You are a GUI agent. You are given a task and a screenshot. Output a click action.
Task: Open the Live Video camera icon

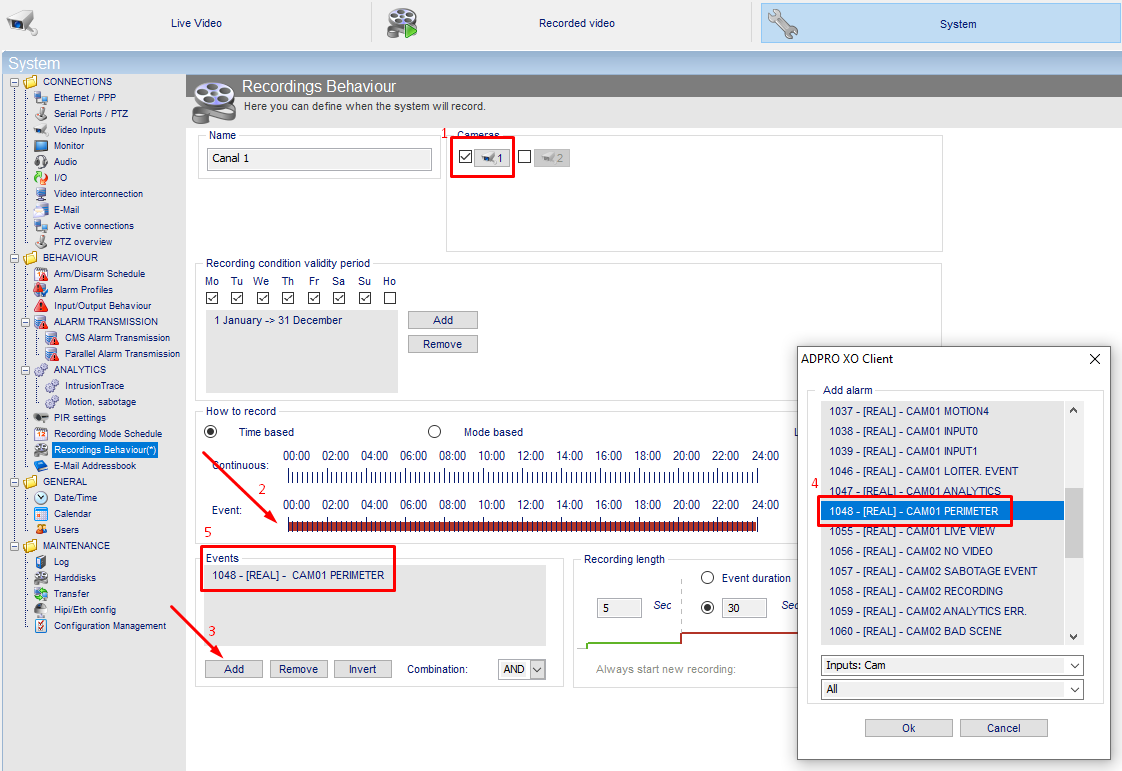21,23
